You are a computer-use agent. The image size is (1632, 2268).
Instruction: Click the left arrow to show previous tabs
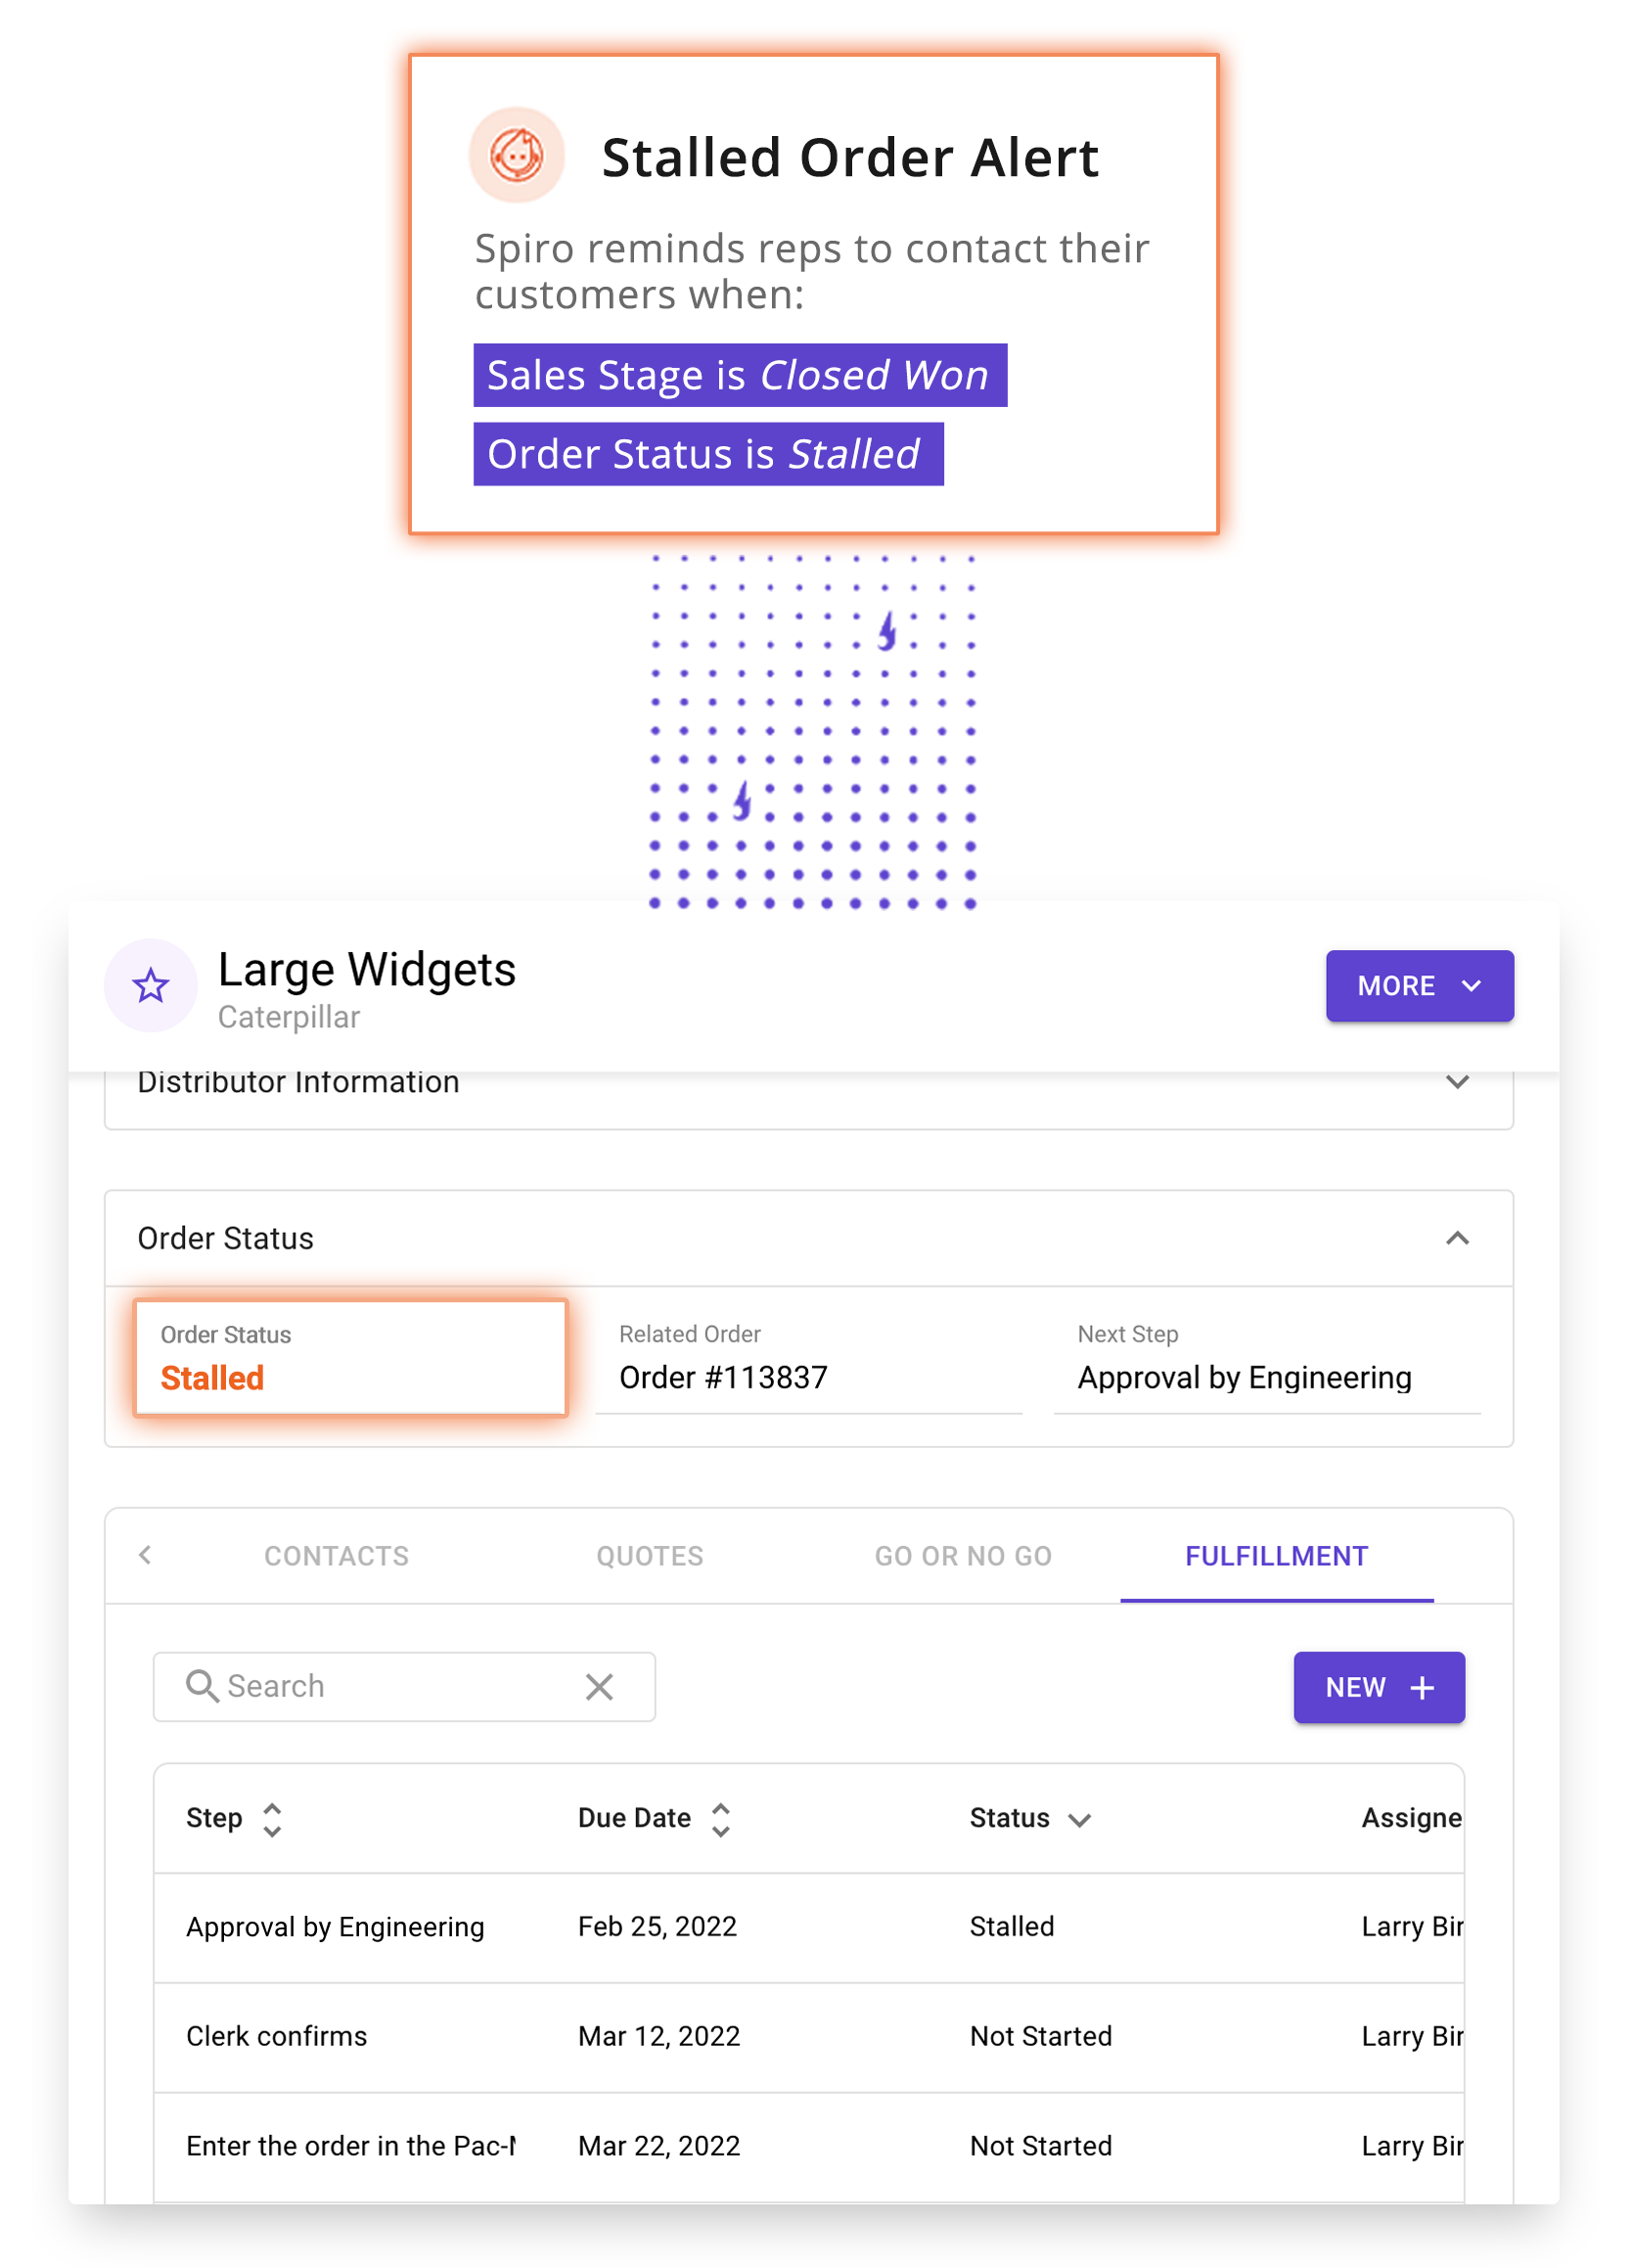(145, 1555)
